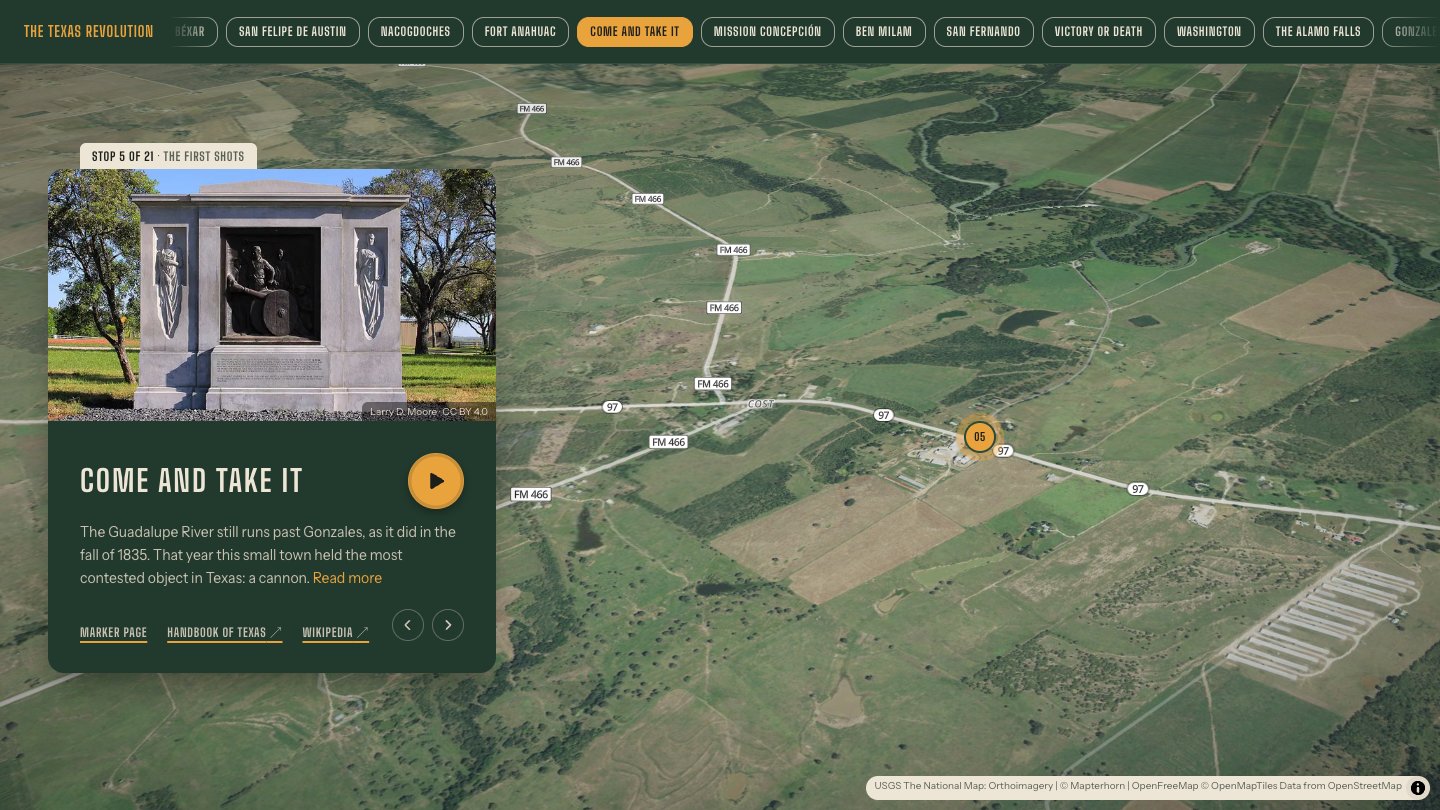
Task: Click the Cost town label on map
Action: pos(761,404)
